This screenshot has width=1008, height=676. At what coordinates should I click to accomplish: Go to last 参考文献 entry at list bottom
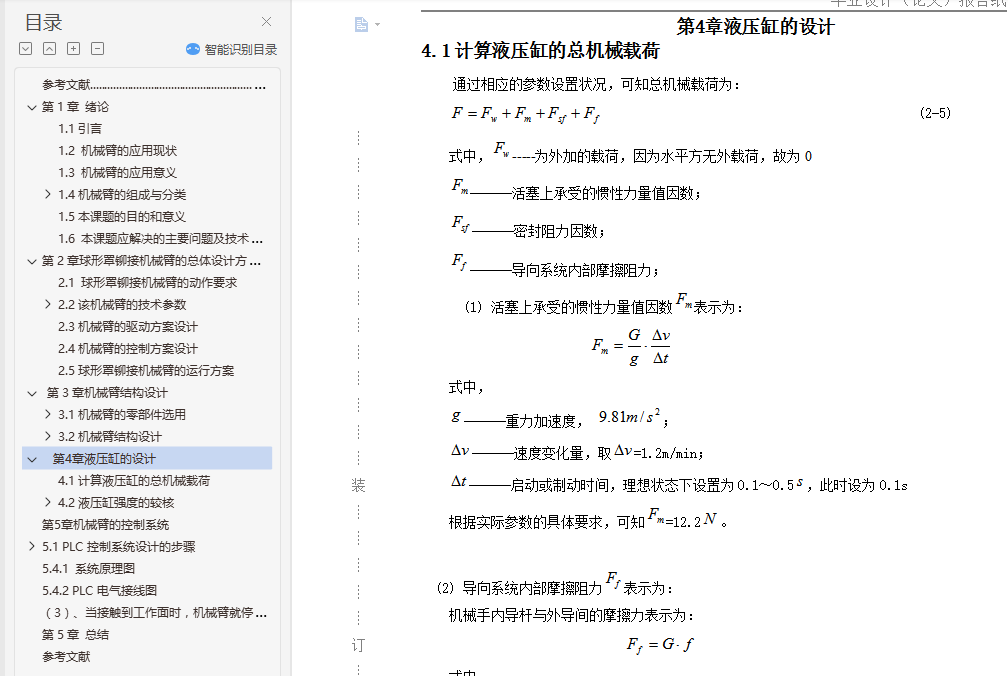click(66, 656)
